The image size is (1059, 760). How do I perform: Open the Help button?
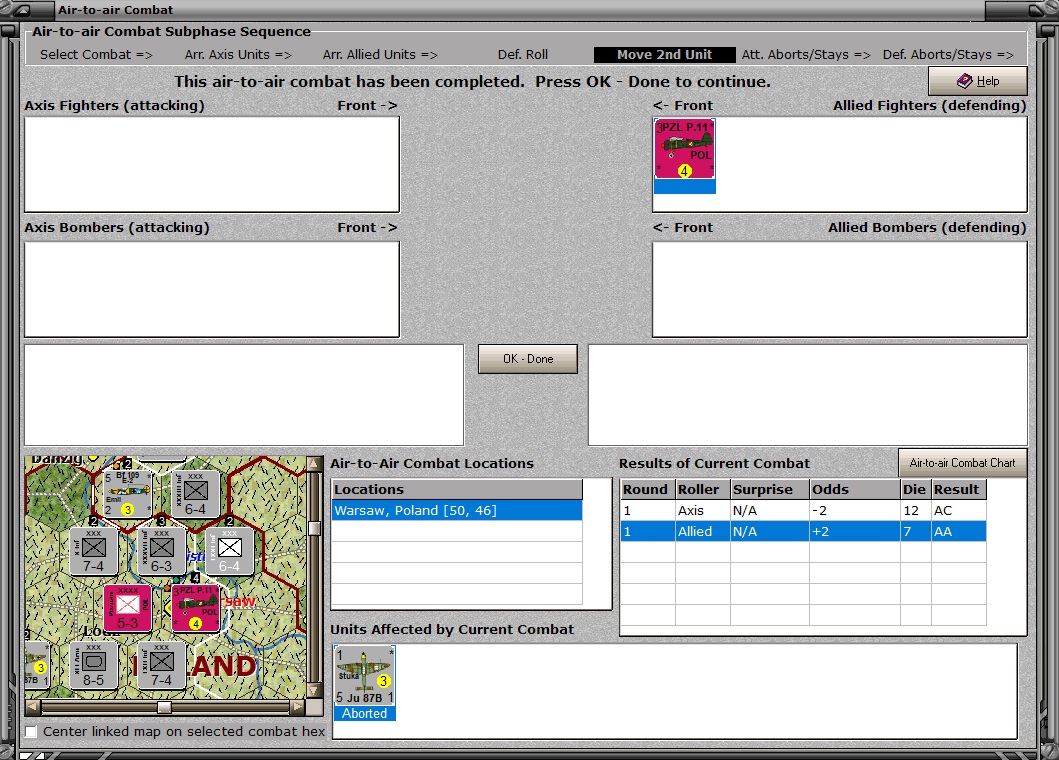click(978, 81)
